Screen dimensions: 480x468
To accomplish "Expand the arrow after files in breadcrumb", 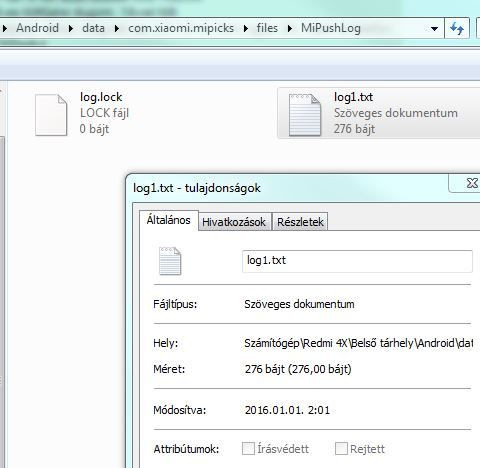I will click(x=290, y=29).
